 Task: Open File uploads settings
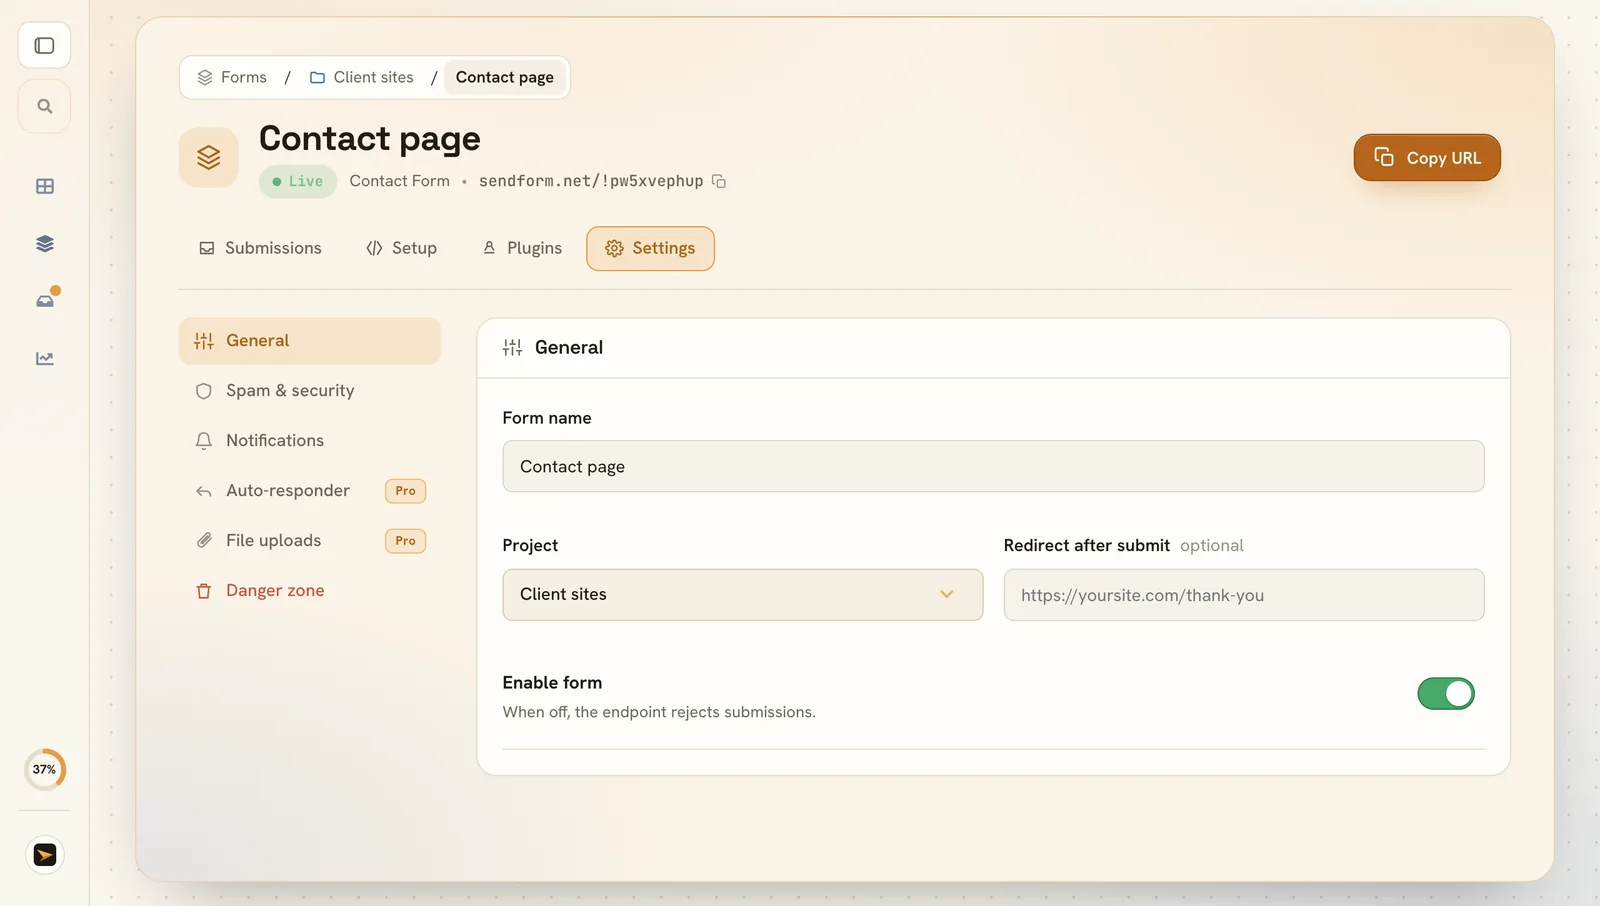coord(310,541)
